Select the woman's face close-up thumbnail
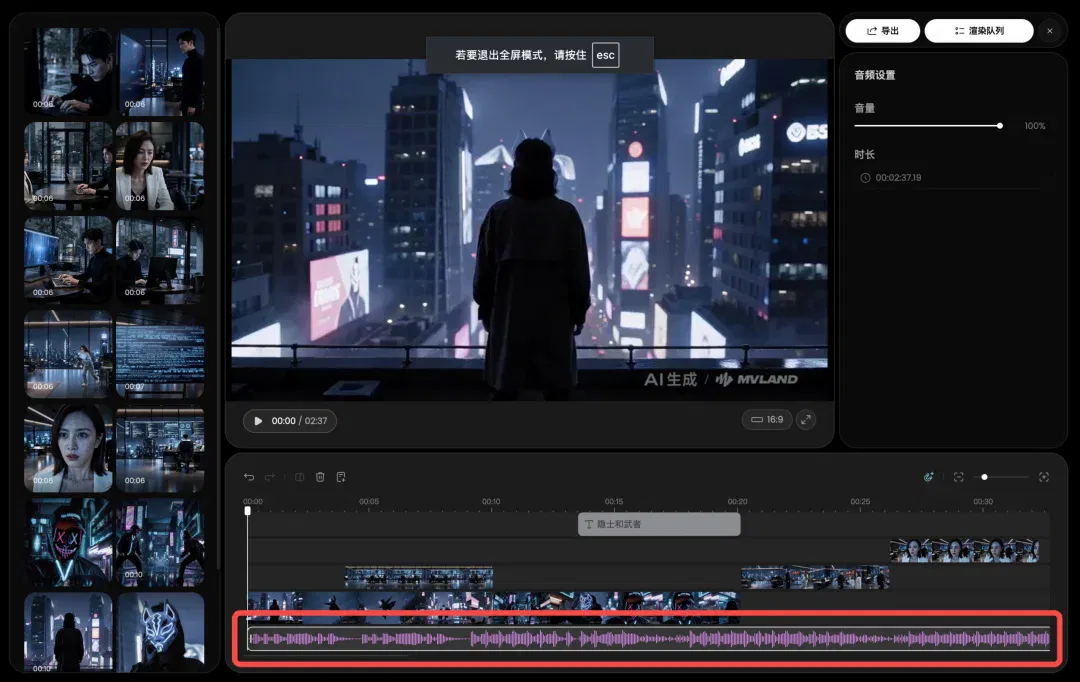 (68, 448)
